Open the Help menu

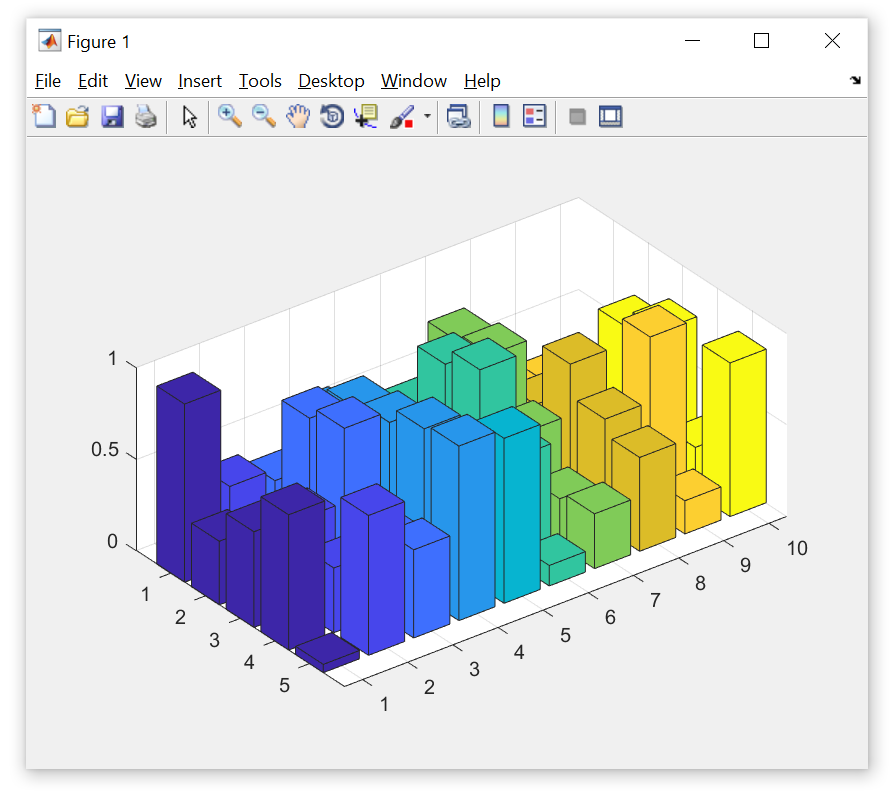point(482,81)
